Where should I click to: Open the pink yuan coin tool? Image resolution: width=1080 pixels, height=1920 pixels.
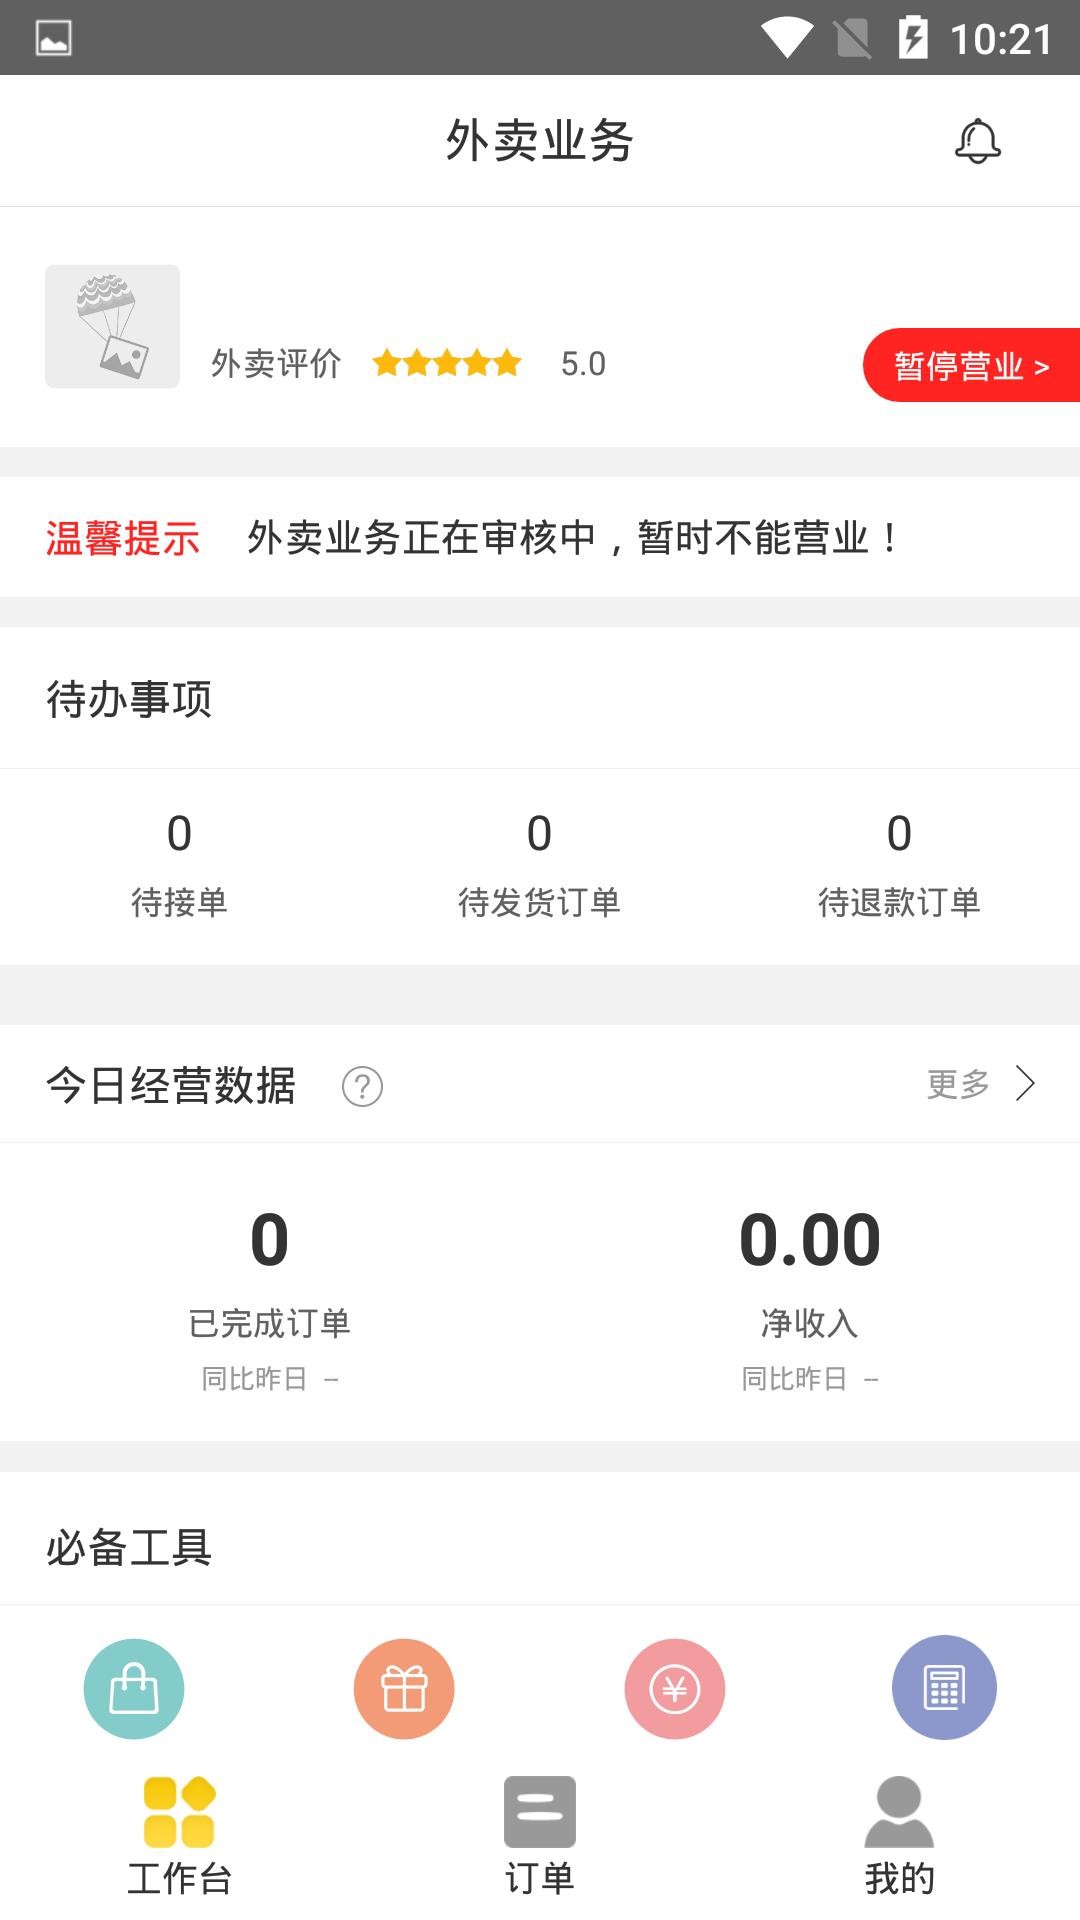click(675, 1689)
